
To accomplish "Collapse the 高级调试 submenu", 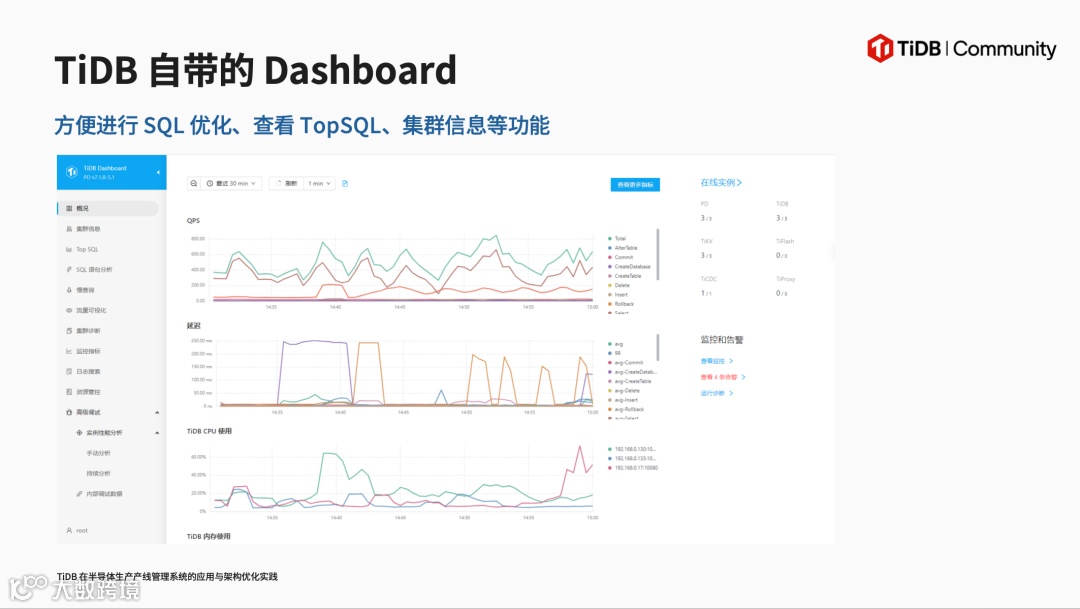I will pos(157,412).
